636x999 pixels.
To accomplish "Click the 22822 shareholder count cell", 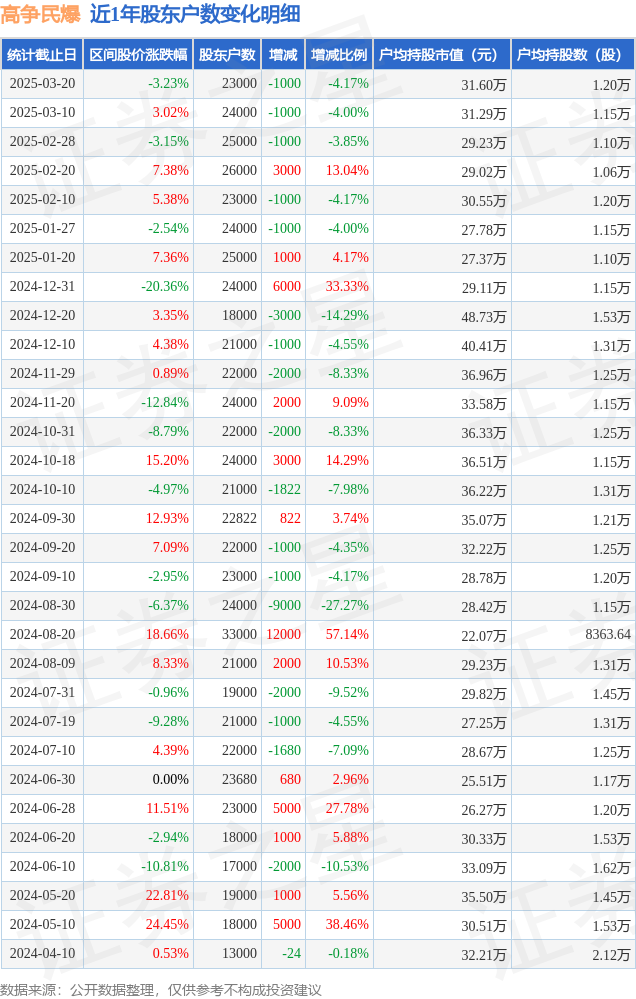I will [239, 519].
